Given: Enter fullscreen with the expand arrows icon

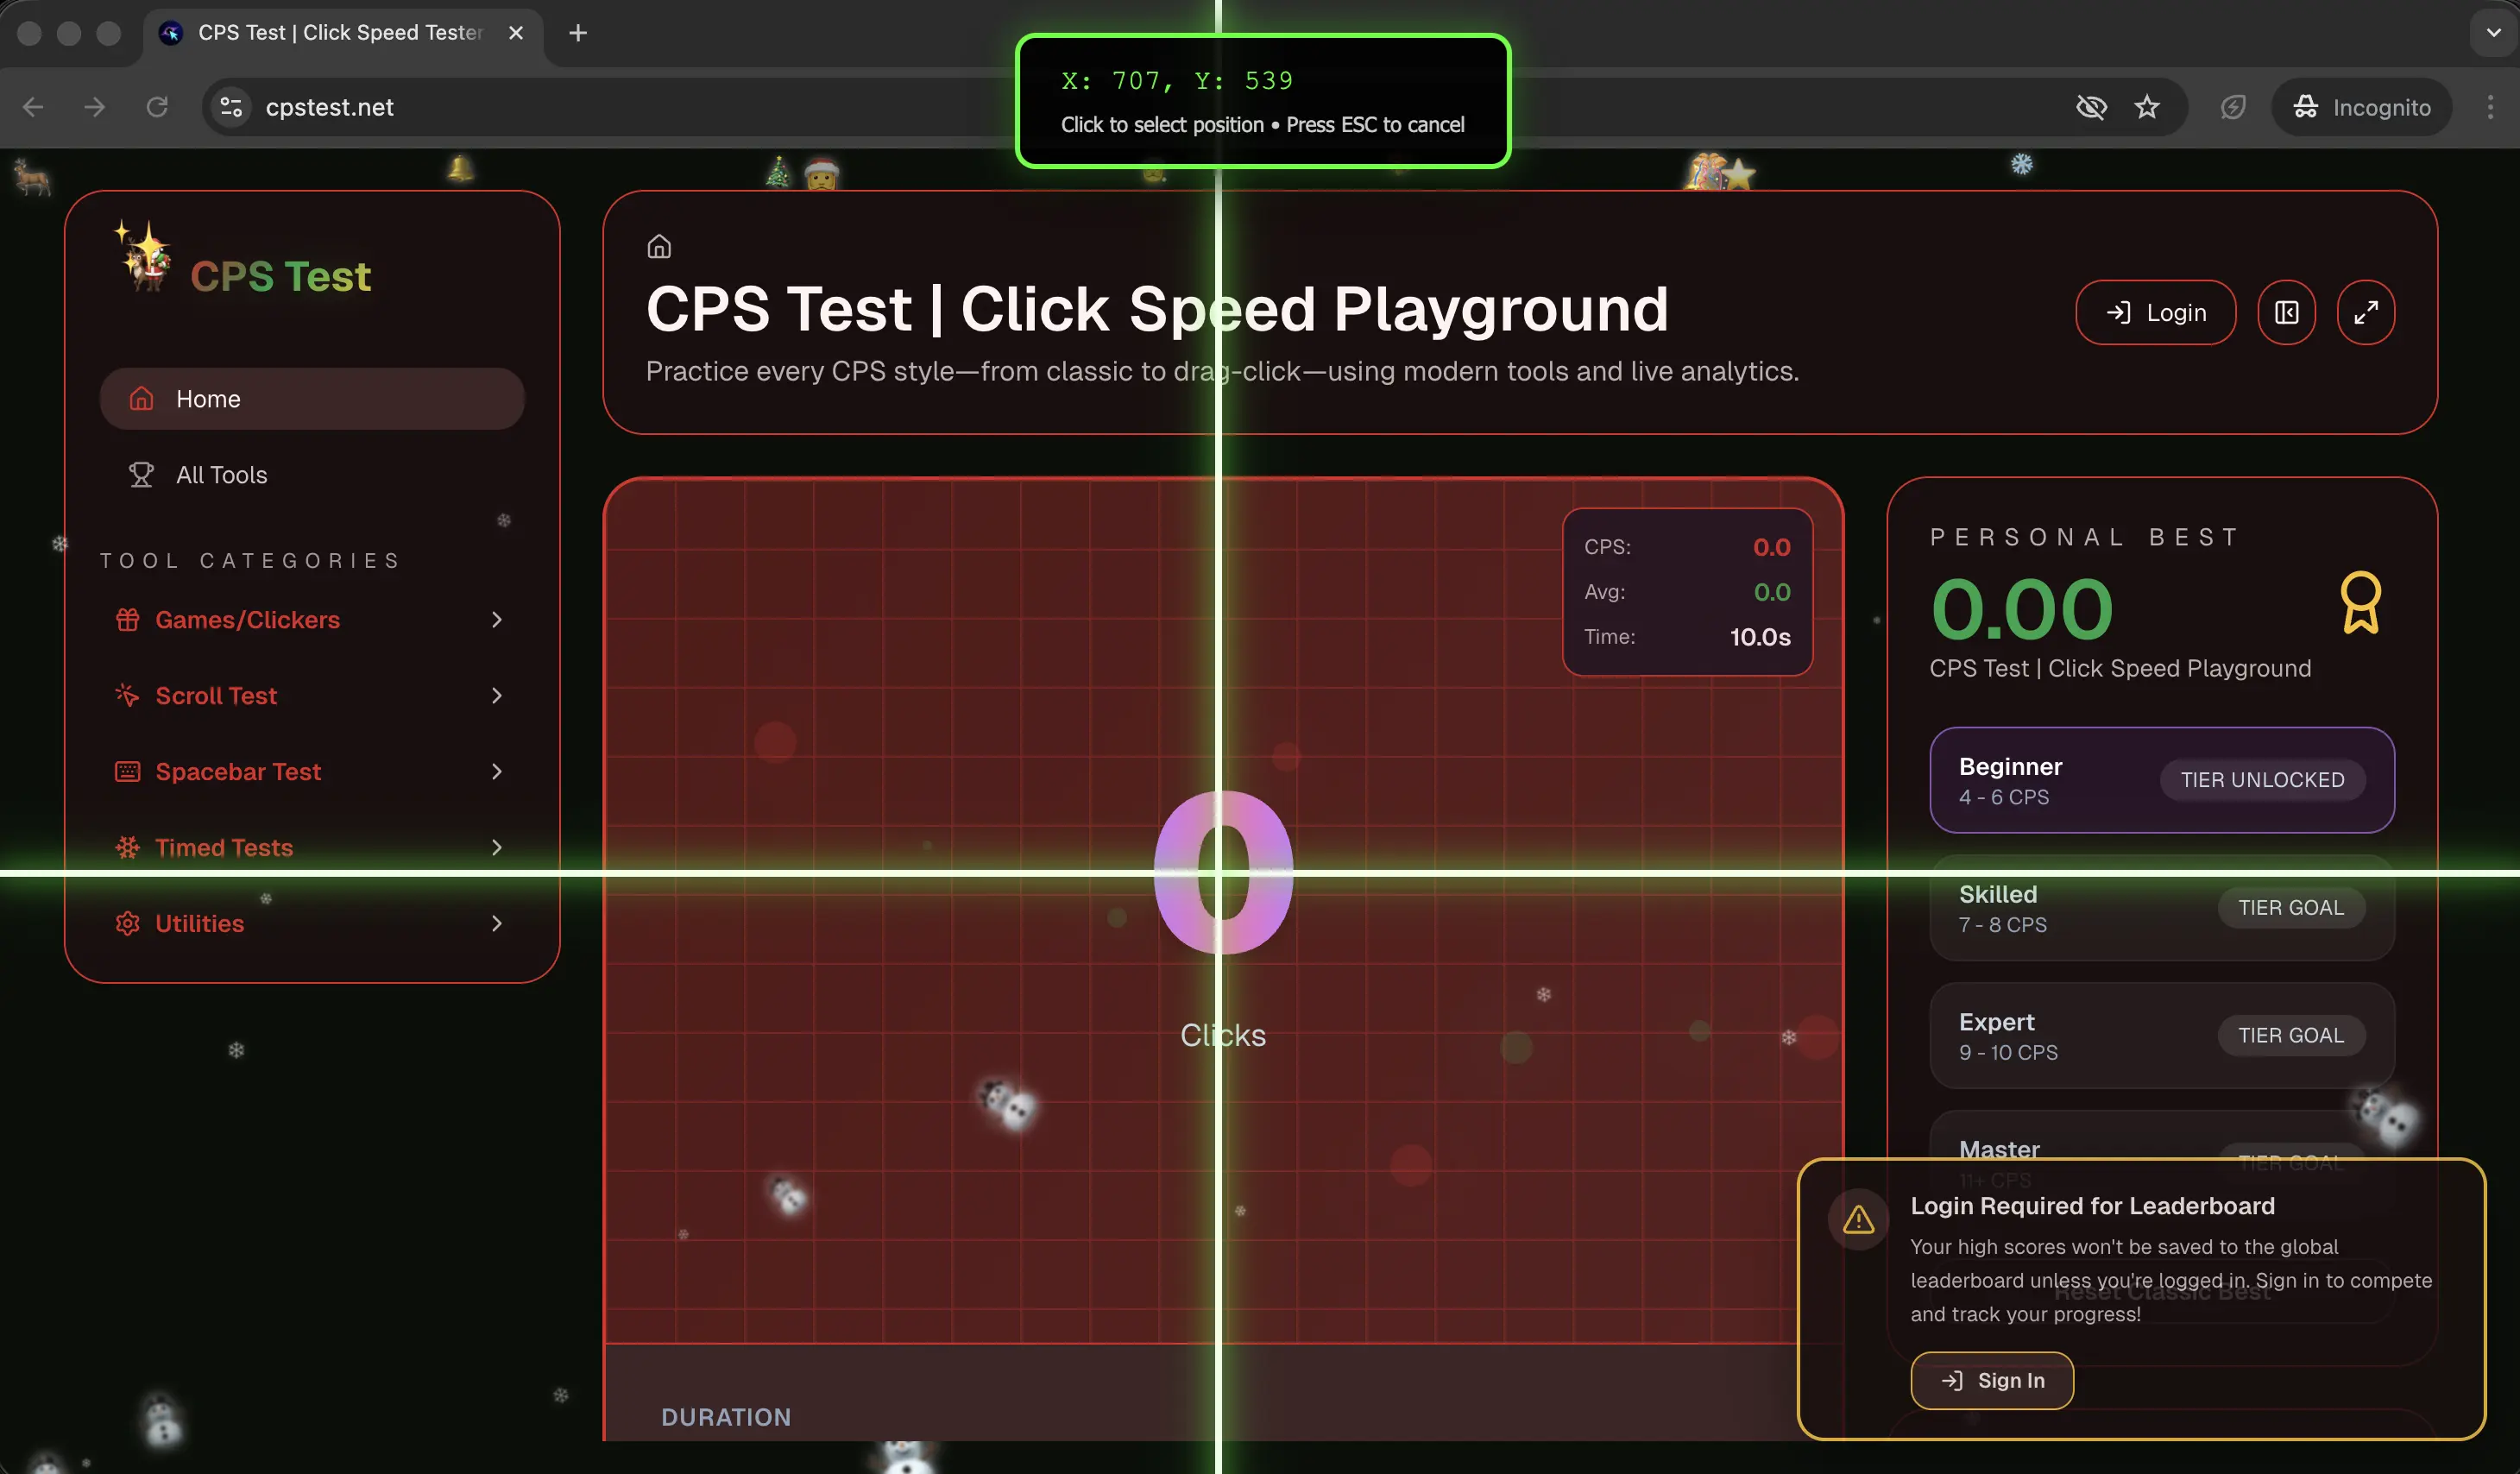Looking at the screenshot, I should [x=2365, y=313].
